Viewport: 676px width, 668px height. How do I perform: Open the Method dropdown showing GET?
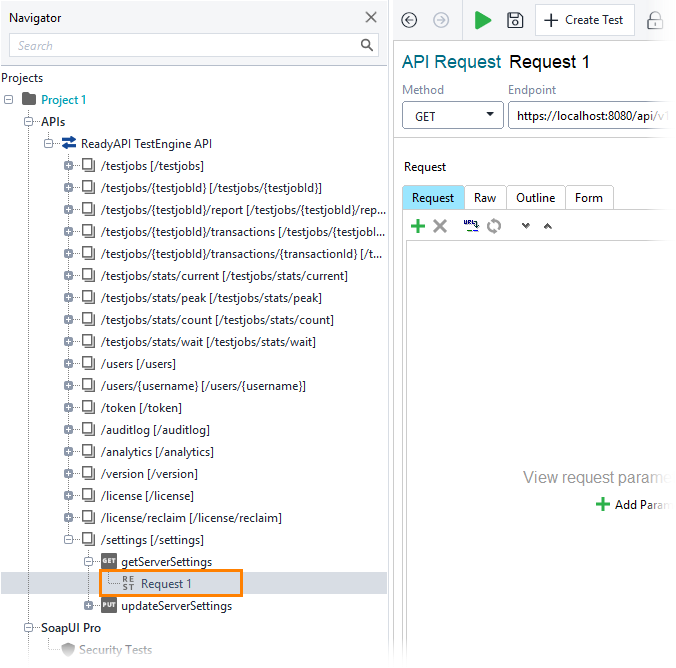(x=453, y=116)
